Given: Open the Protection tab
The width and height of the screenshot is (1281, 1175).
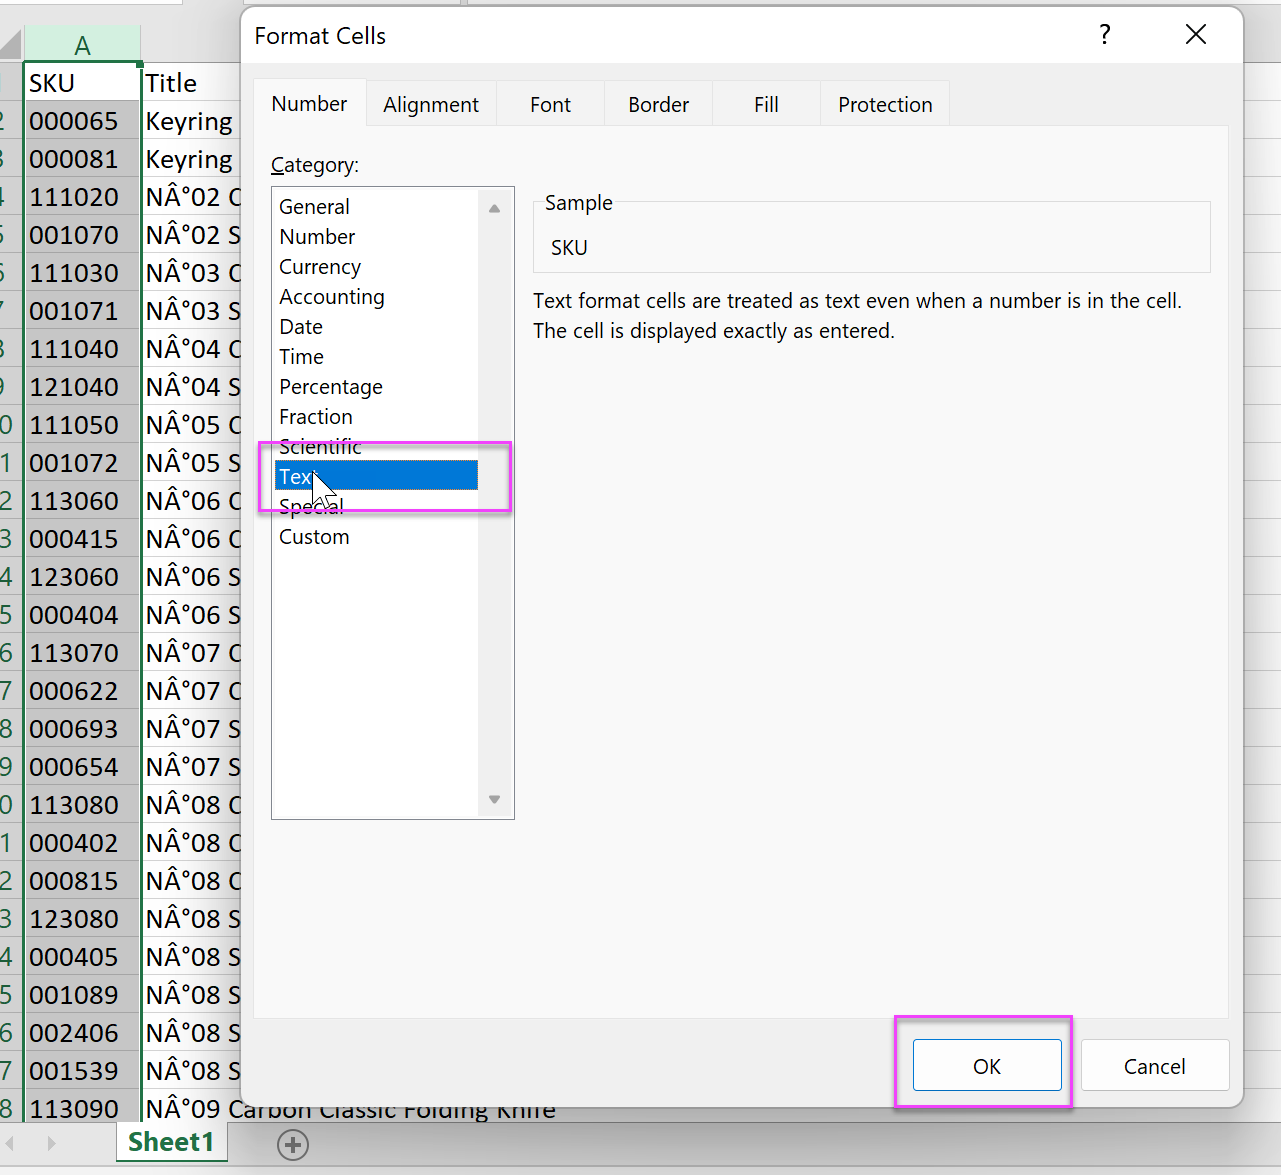Looking at the screenshot, I should [884, 105].
